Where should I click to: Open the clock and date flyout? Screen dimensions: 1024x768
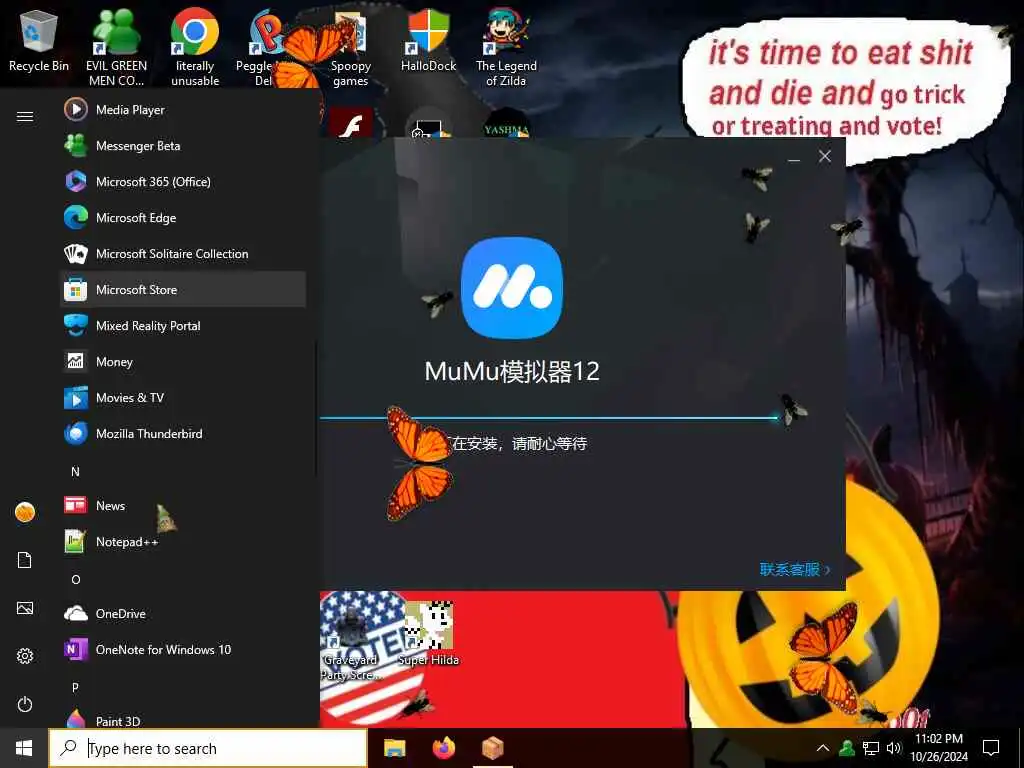coord(939,748)
